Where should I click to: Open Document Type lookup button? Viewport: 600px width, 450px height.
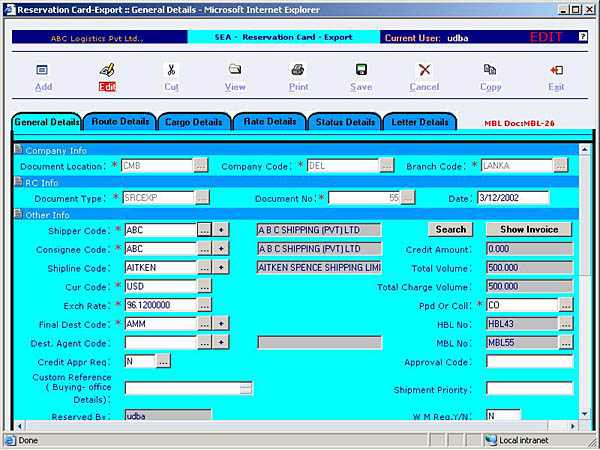point(202,198)
